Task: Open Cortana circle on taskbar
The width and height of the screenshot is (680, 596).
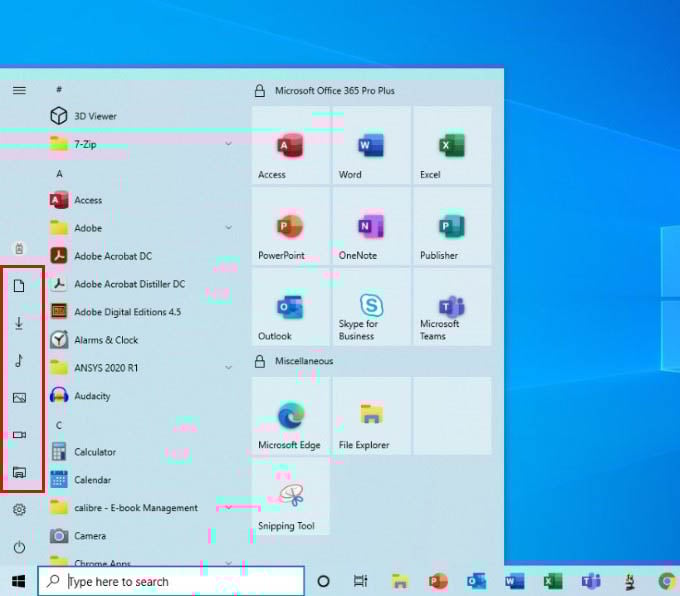Action: point(324,581)
